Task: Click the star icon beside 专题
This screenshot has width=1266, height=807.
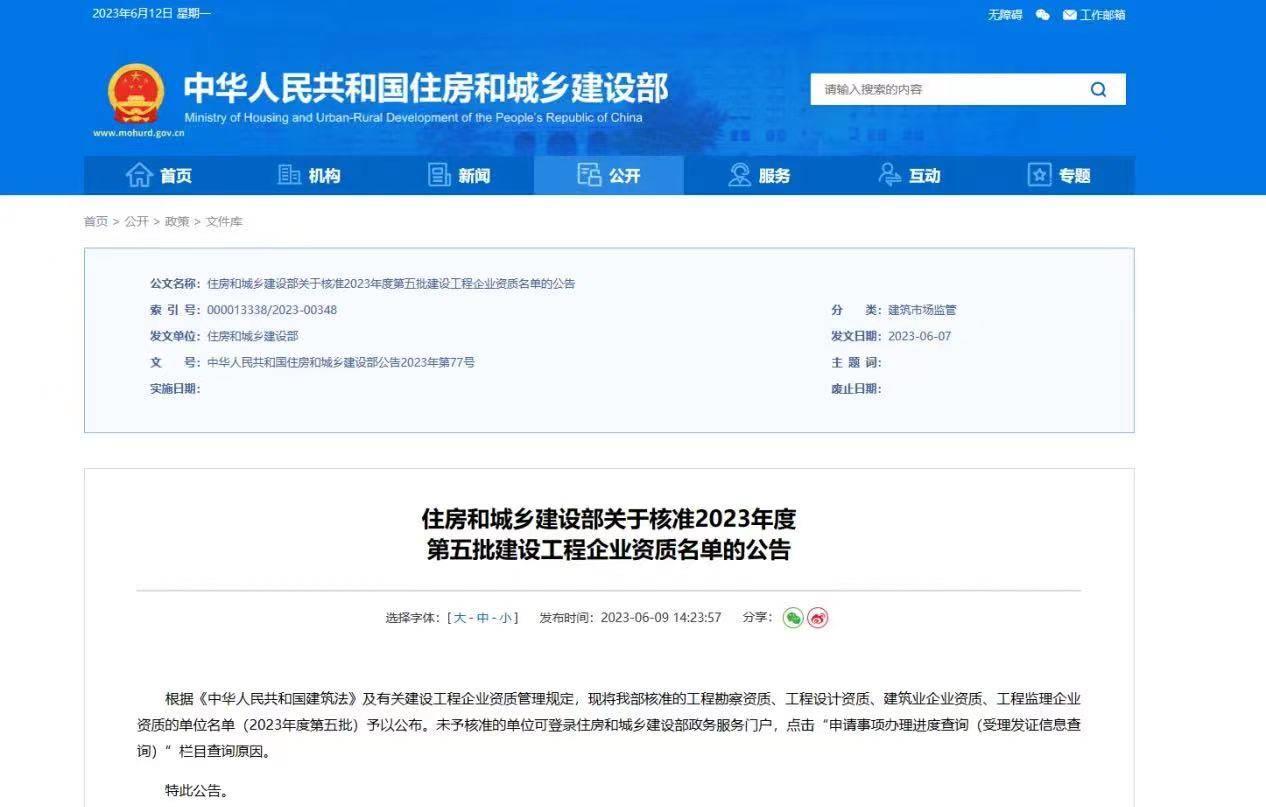Action: 1038,175
